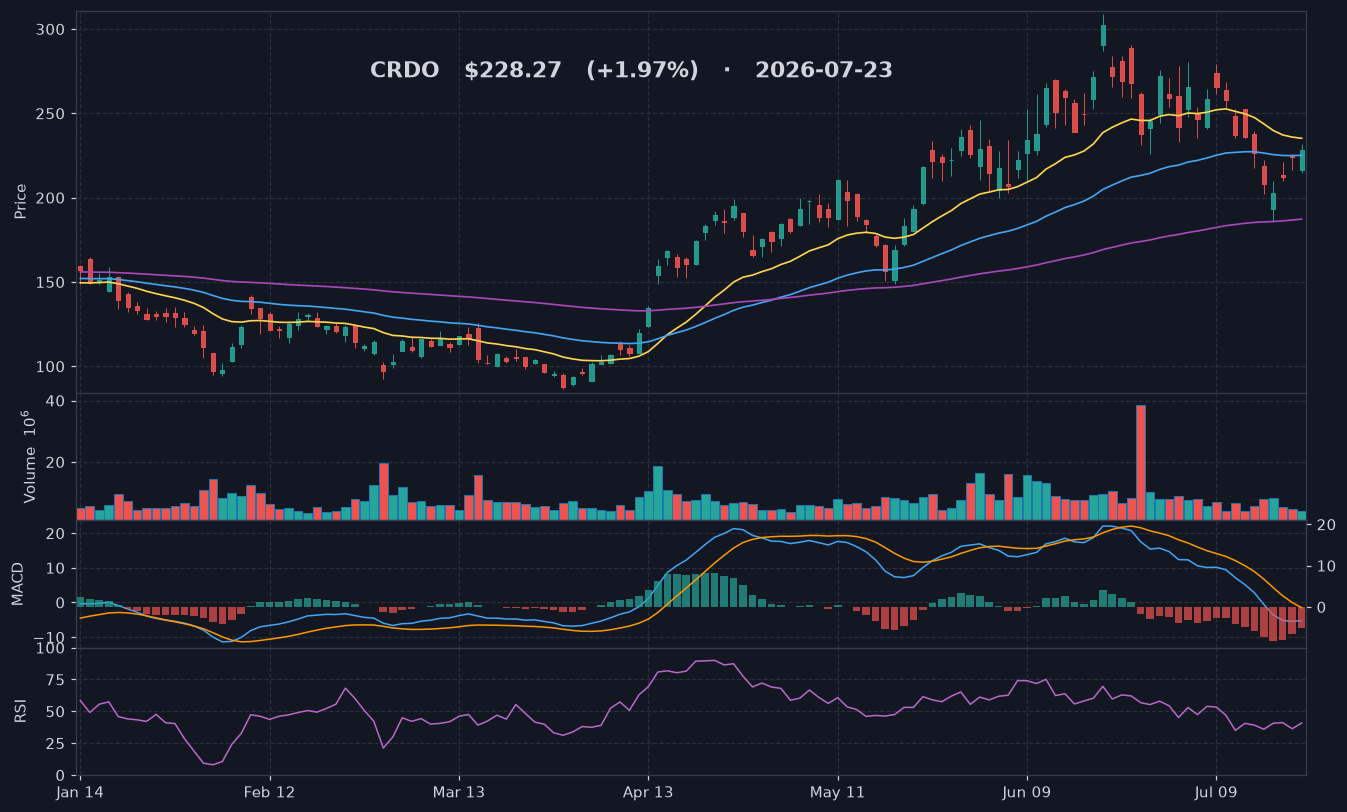Image resolution: width=1347 pixels, height=812 pixels.
Task: Click the 100 tick on the Price axis
Action: [52, 367]
